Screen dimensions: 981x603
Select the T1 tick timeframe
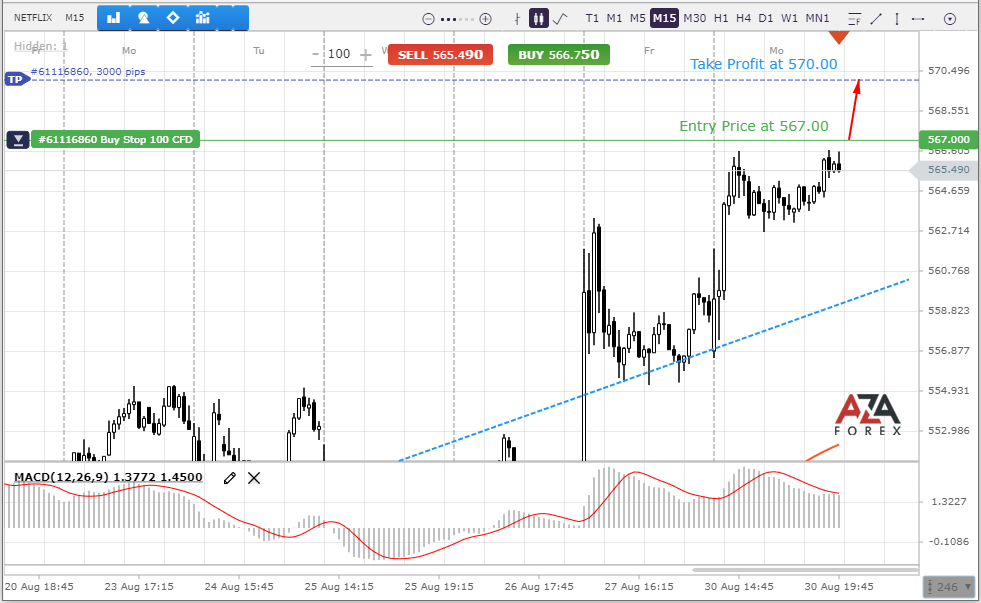[x=592, y=18]
